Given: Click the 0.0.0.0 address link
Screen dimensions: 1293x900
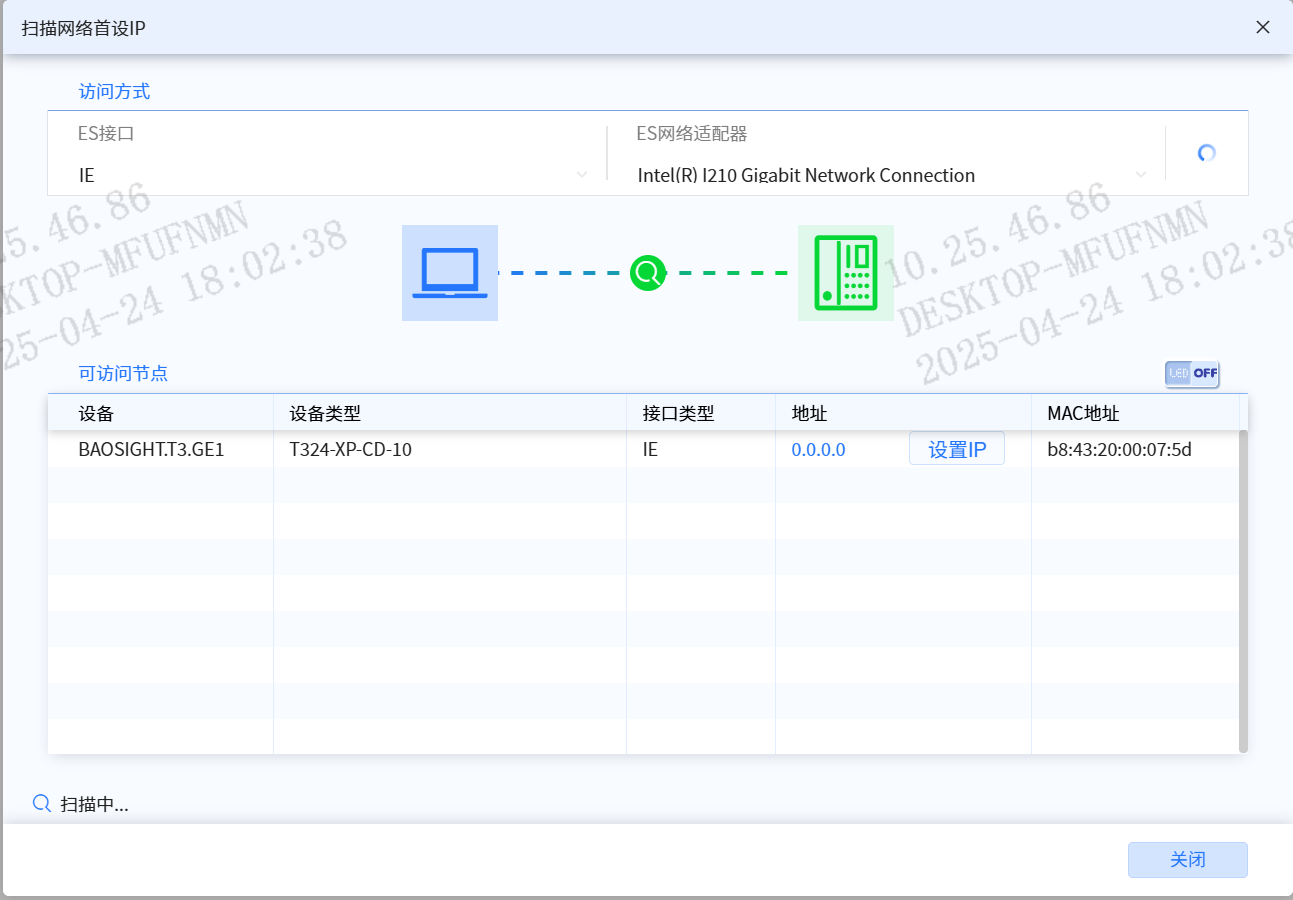Looking at the screenshot, I should (818, 450).
